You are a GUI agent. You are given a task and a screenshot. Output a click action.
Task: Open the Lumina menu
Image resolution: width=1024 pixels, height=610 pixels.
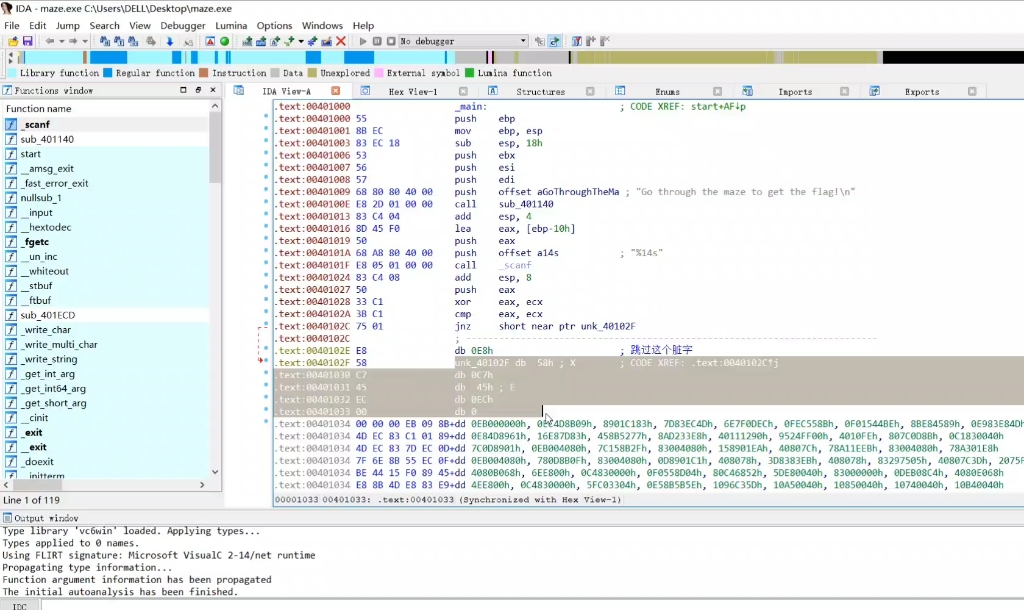(x=231, y=25)
